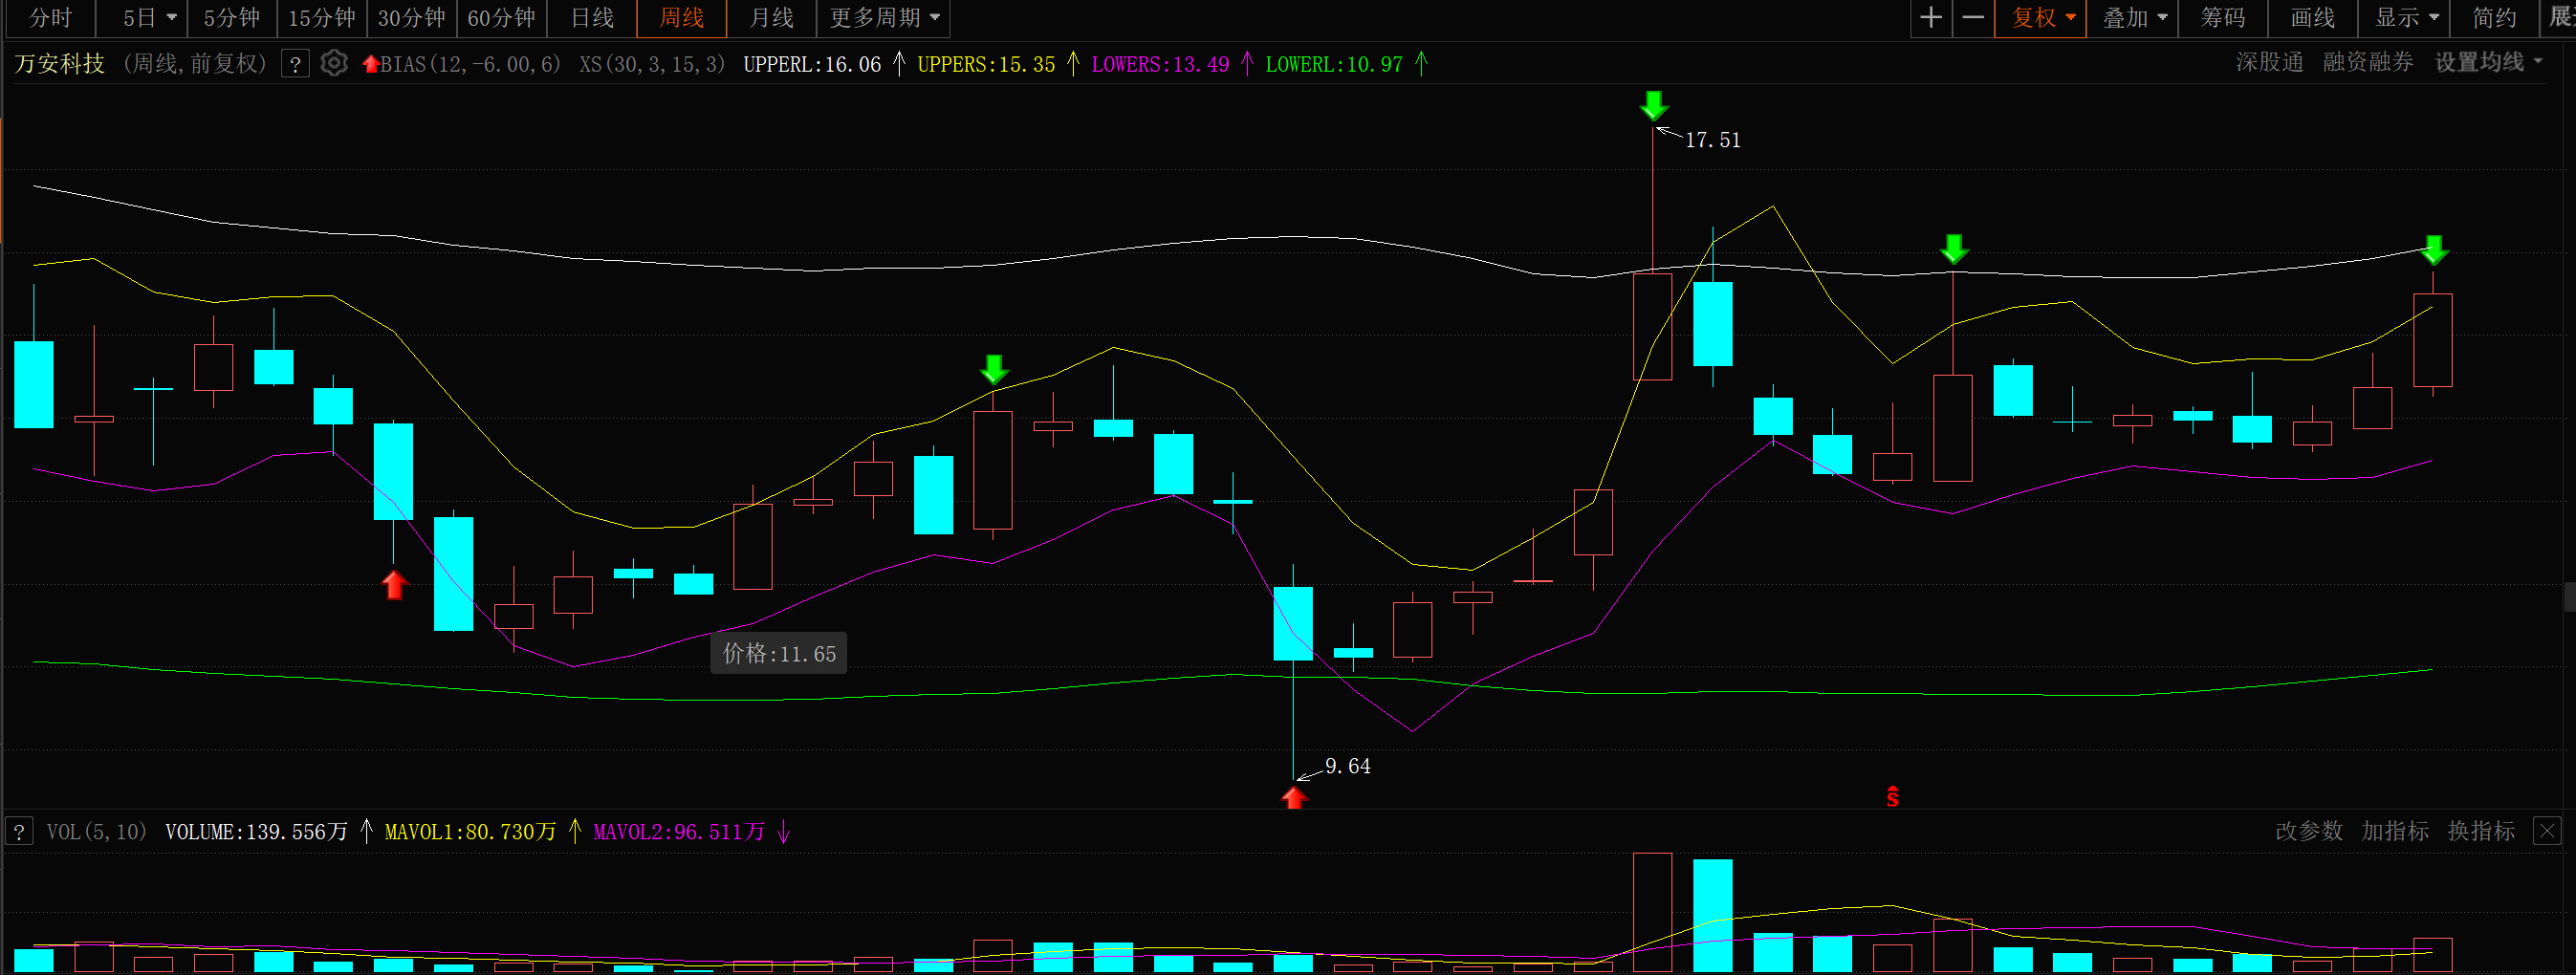Click 换指标 to change indicator

pos(2481,831)
